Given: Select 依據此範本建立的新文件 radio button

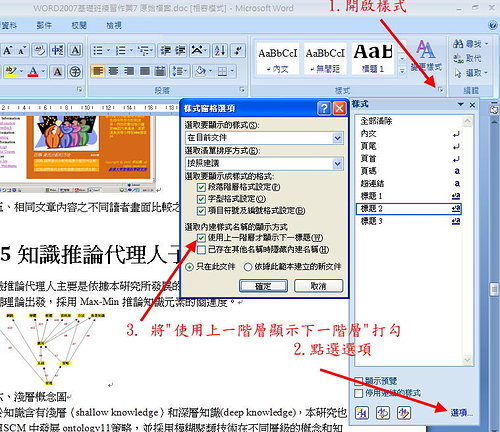Looking at the screenshot, I should [248, 267].
